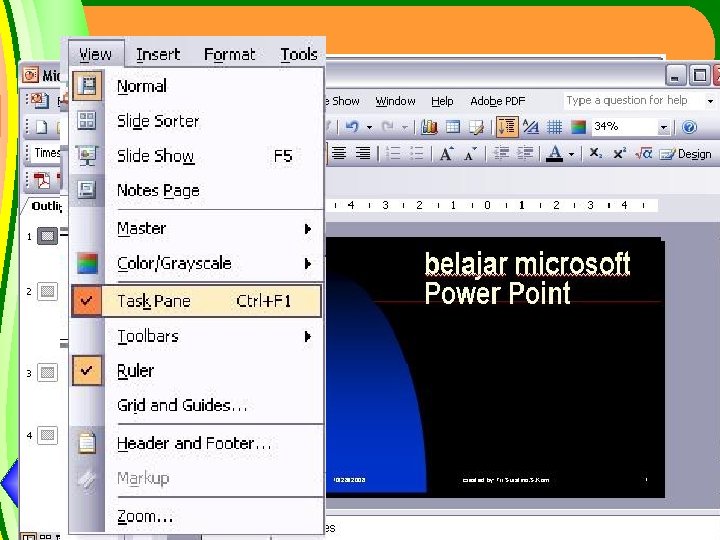
Task: Choose Slide Show F5 entry
Action: (x=197, y=156)
